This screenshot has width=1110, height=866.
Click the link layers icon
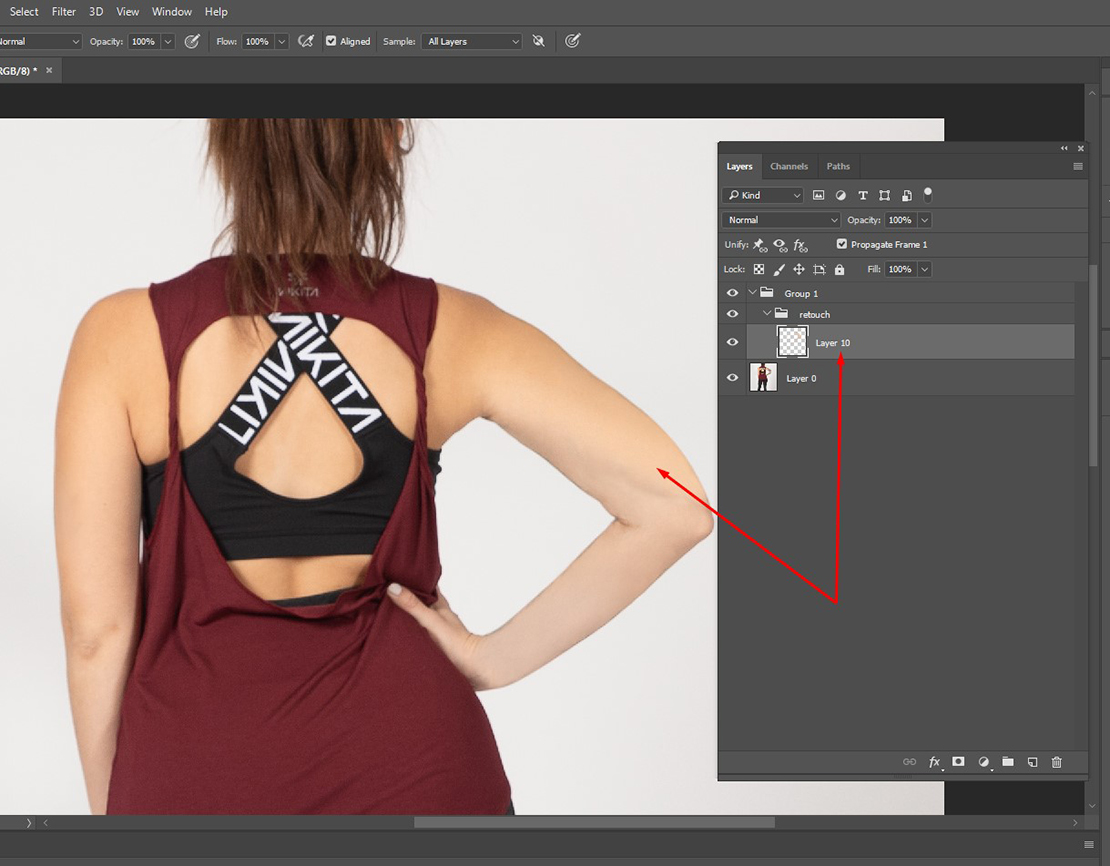tap(909, 762)
